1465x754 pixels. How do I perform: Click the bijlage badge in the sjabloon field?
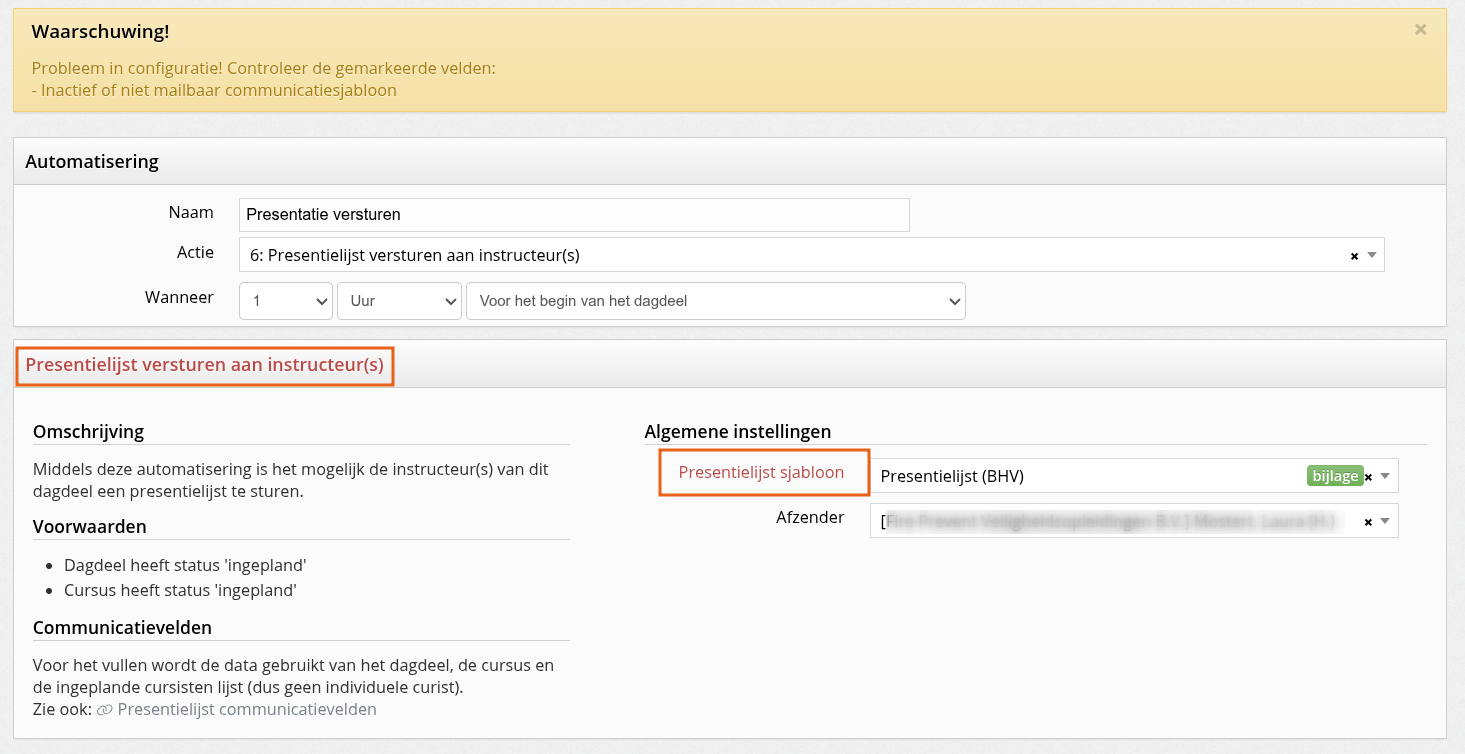coord(1334,476)
